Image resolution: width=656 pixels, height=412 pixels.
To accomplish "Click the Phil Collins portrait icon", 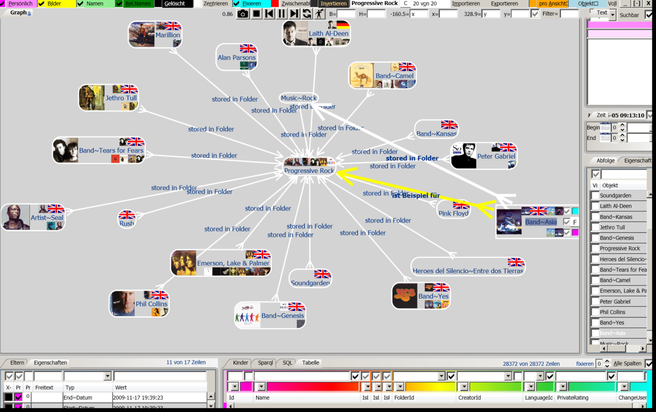I will (x=123, y=303).
